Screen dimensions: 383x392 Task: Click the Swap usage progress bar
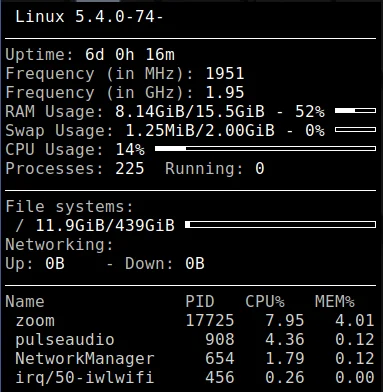coord(355,129)
